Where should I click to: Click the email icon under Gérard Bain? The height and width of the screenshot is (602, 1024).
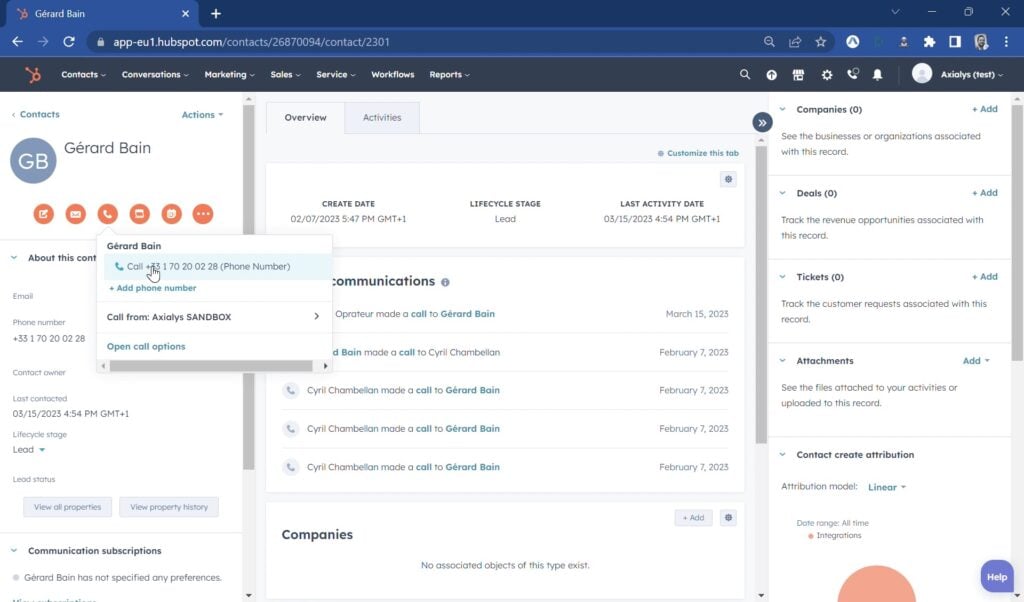[76, 214]
